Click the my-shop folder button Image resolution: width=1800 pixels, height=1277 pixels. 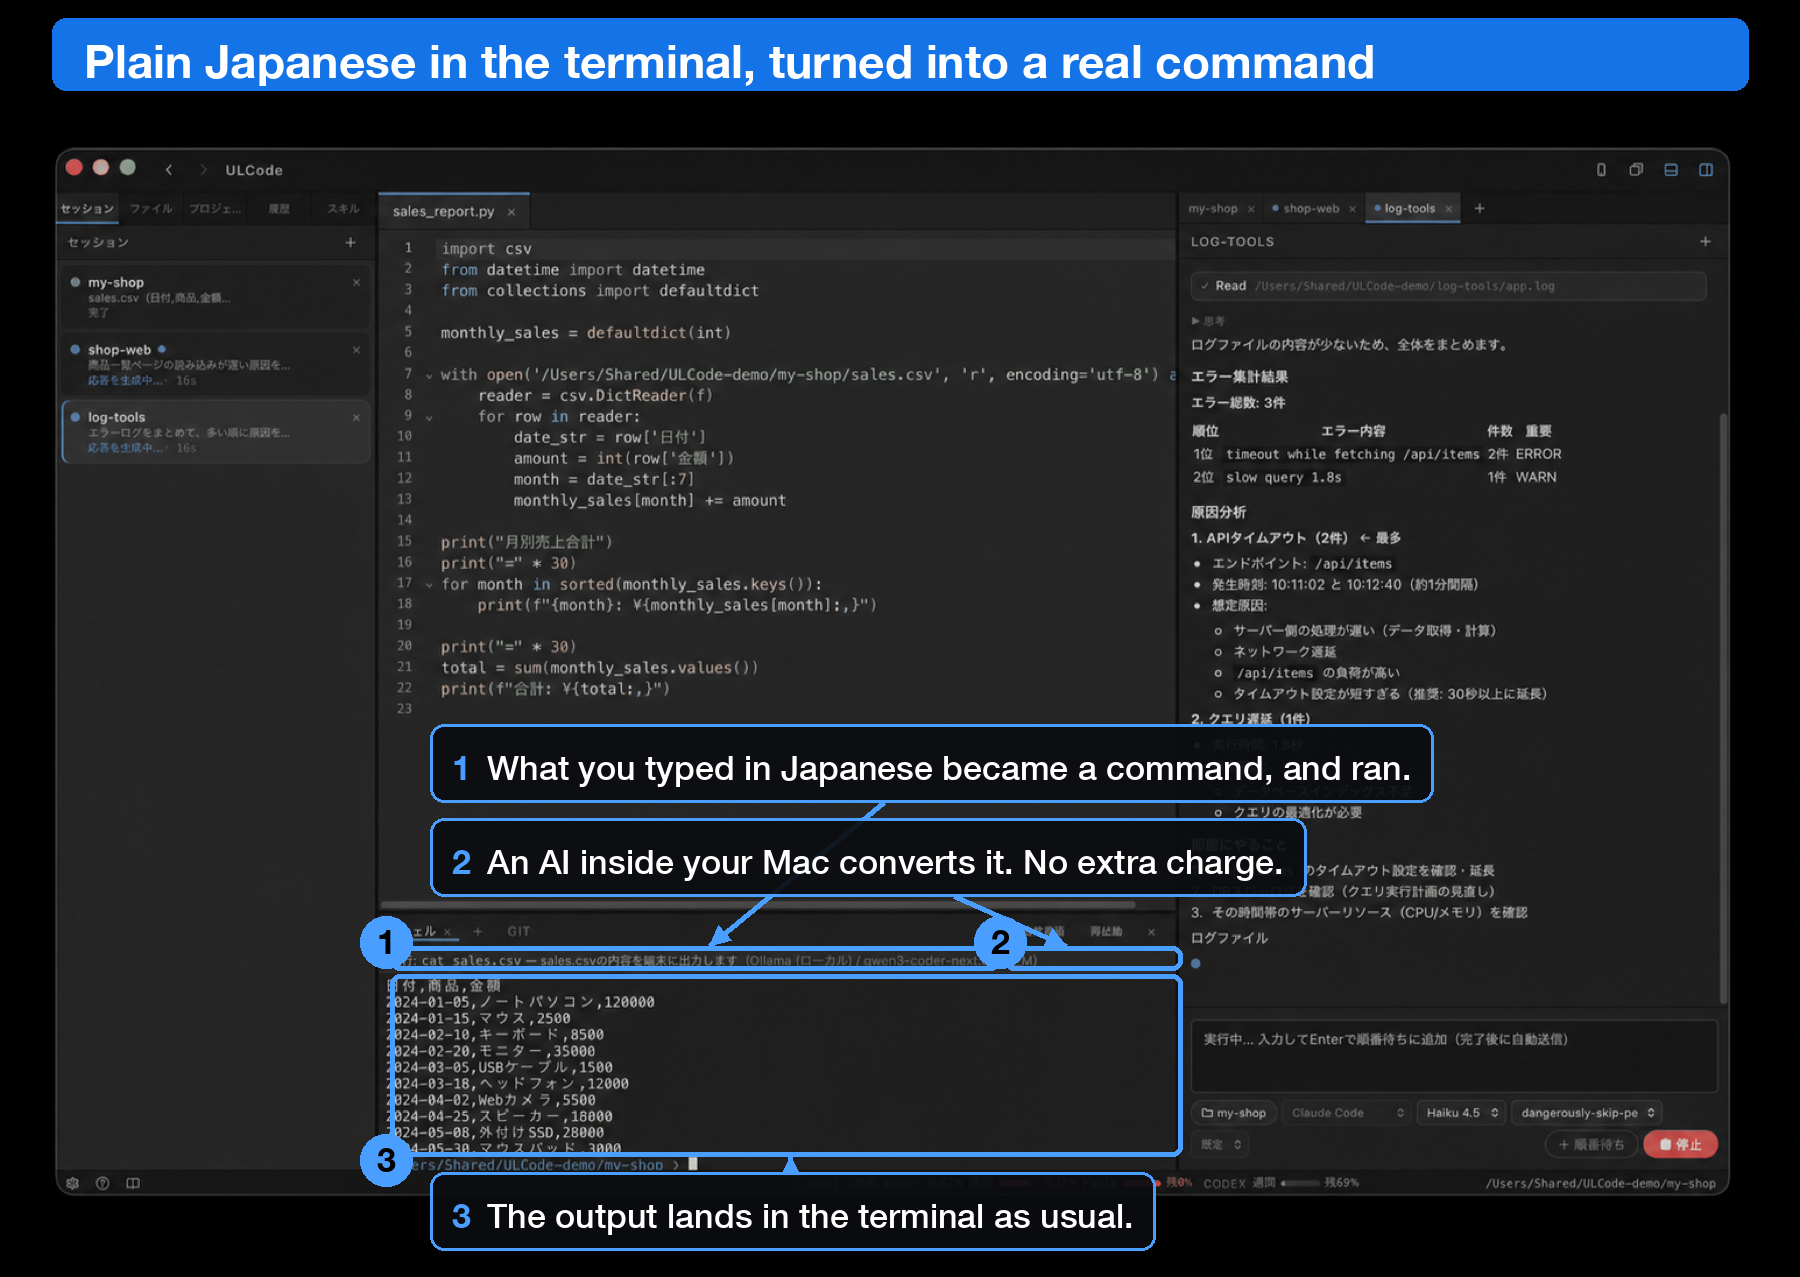(1233, 1113)
